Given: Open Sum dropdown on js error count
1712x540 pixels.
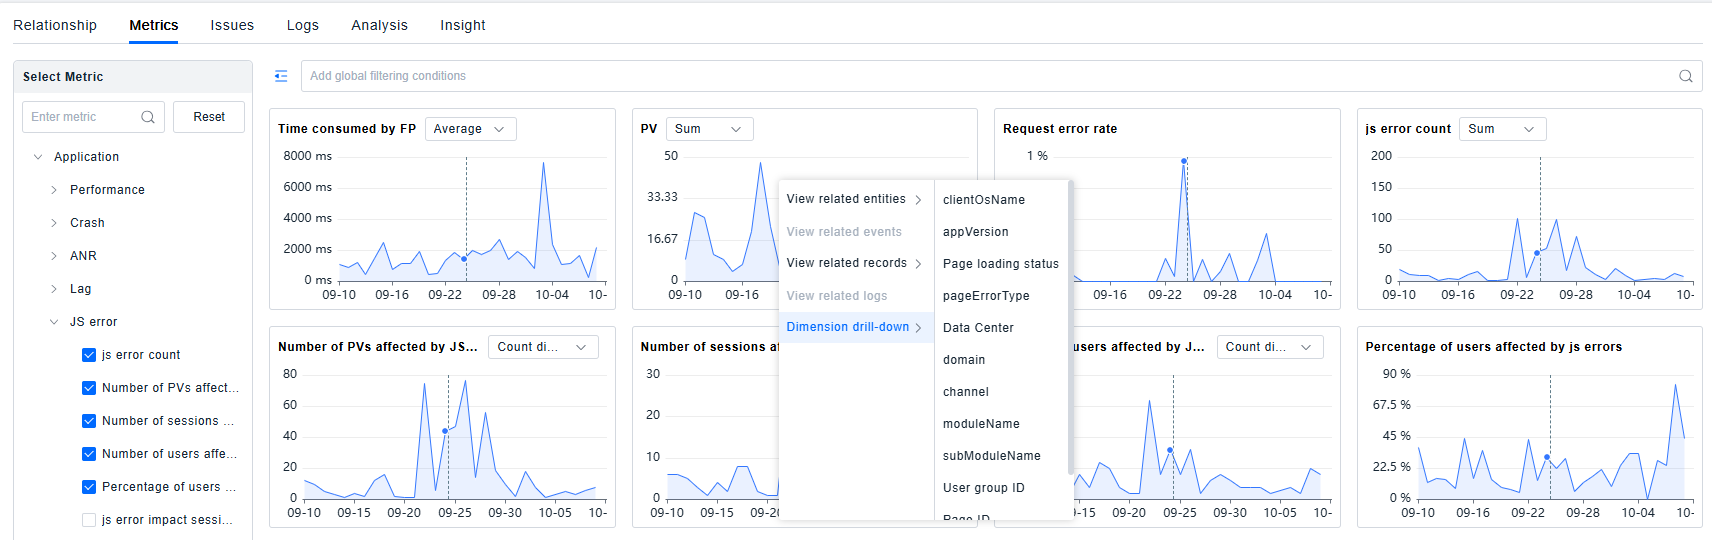Looking at the screenshot, I should 1500,129.
